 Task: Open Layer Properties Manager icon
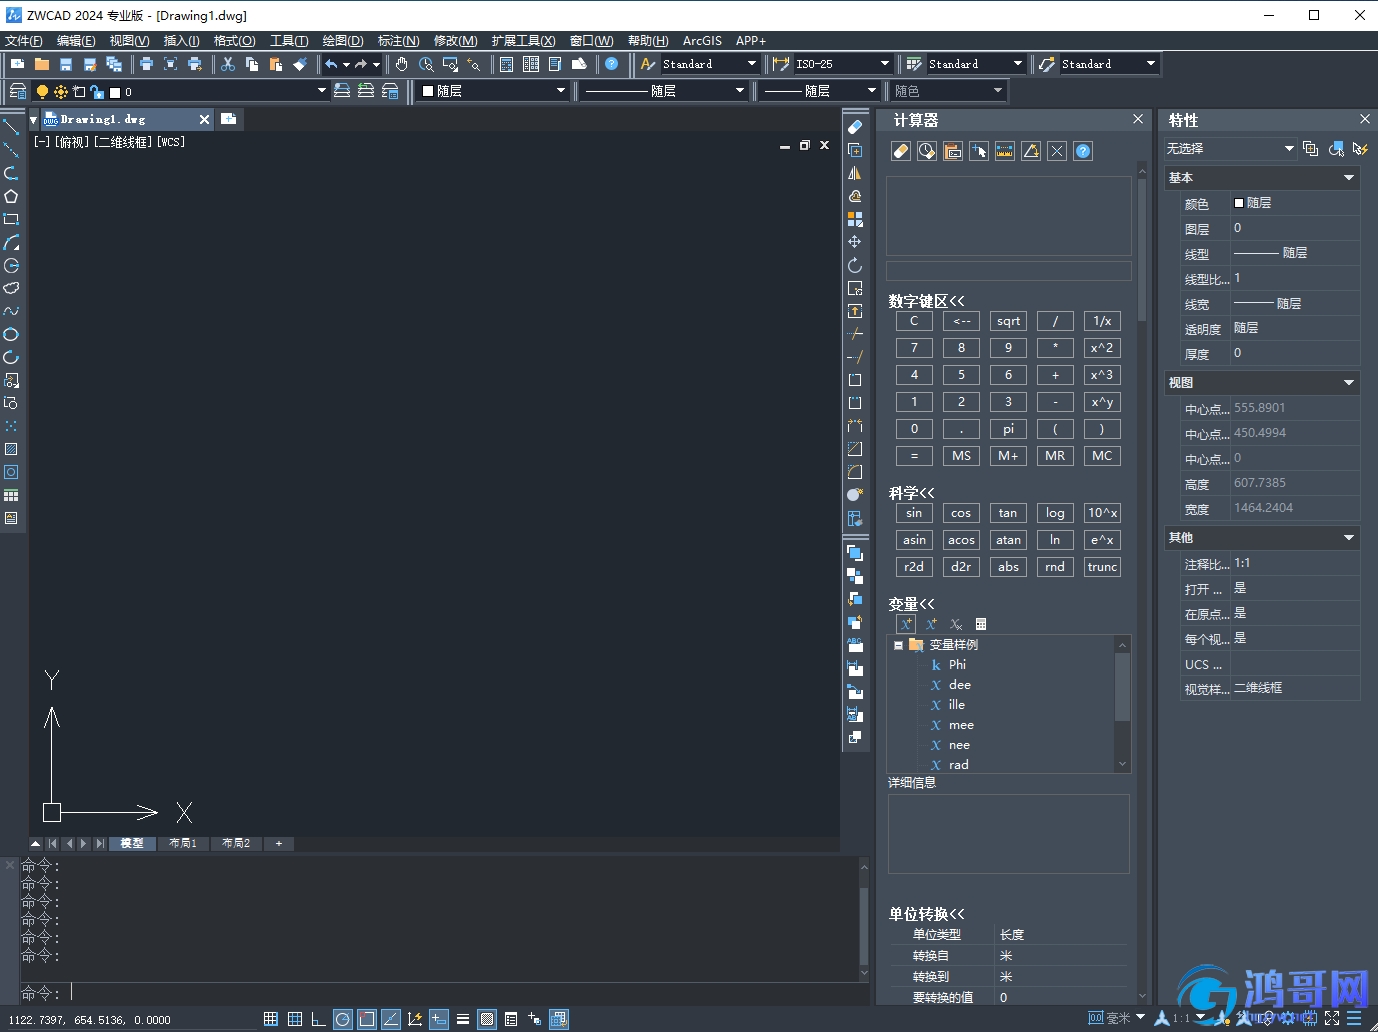(17, 91)
